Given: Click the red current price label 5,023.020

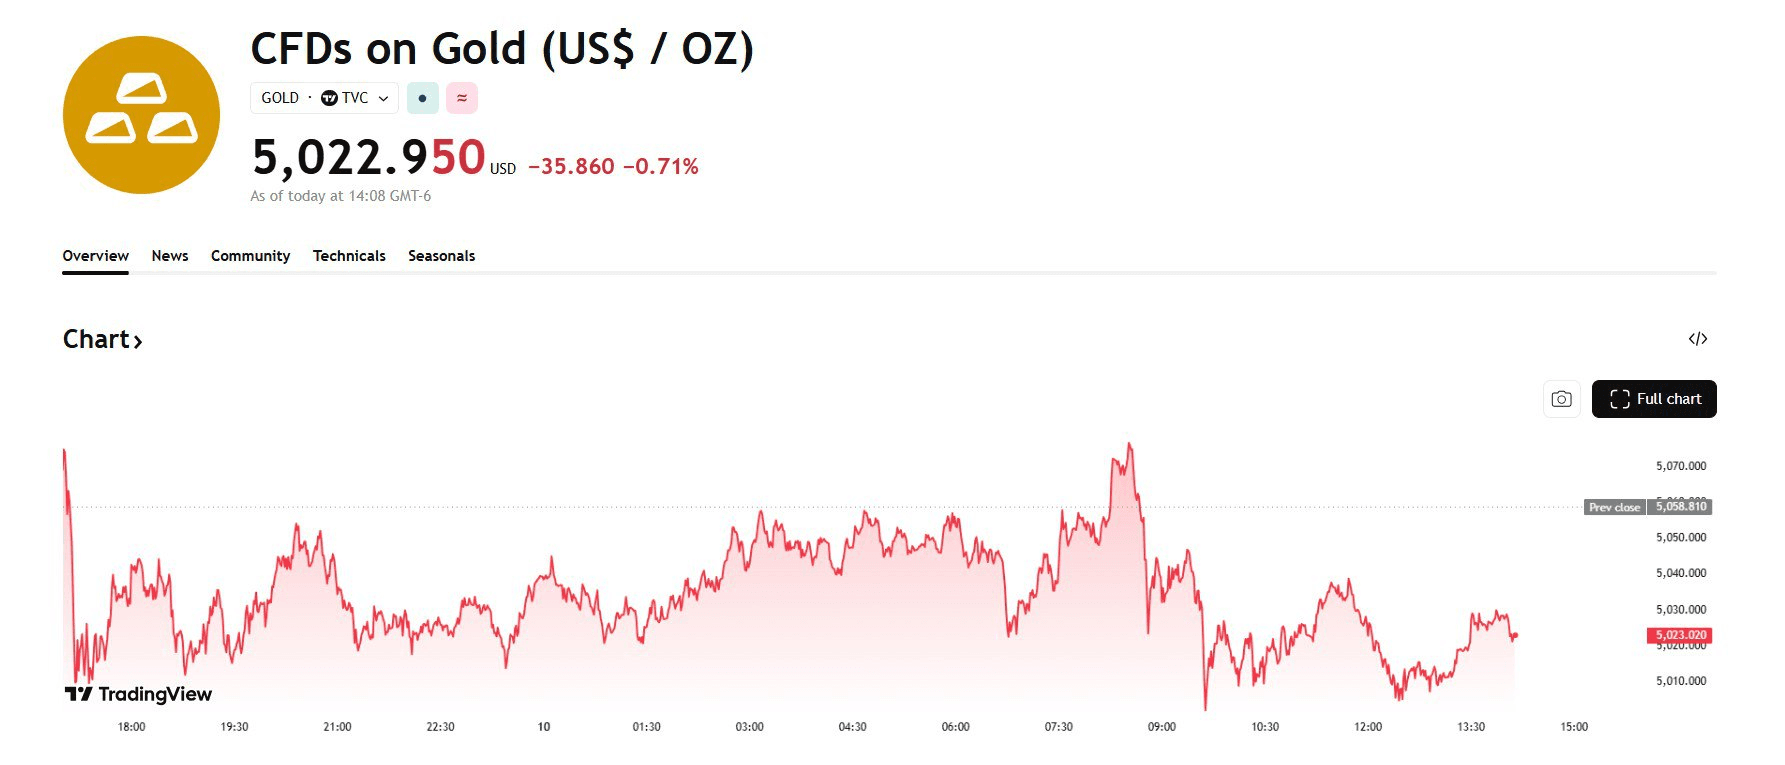Looking at the screenshot, I should (1680, 635).
